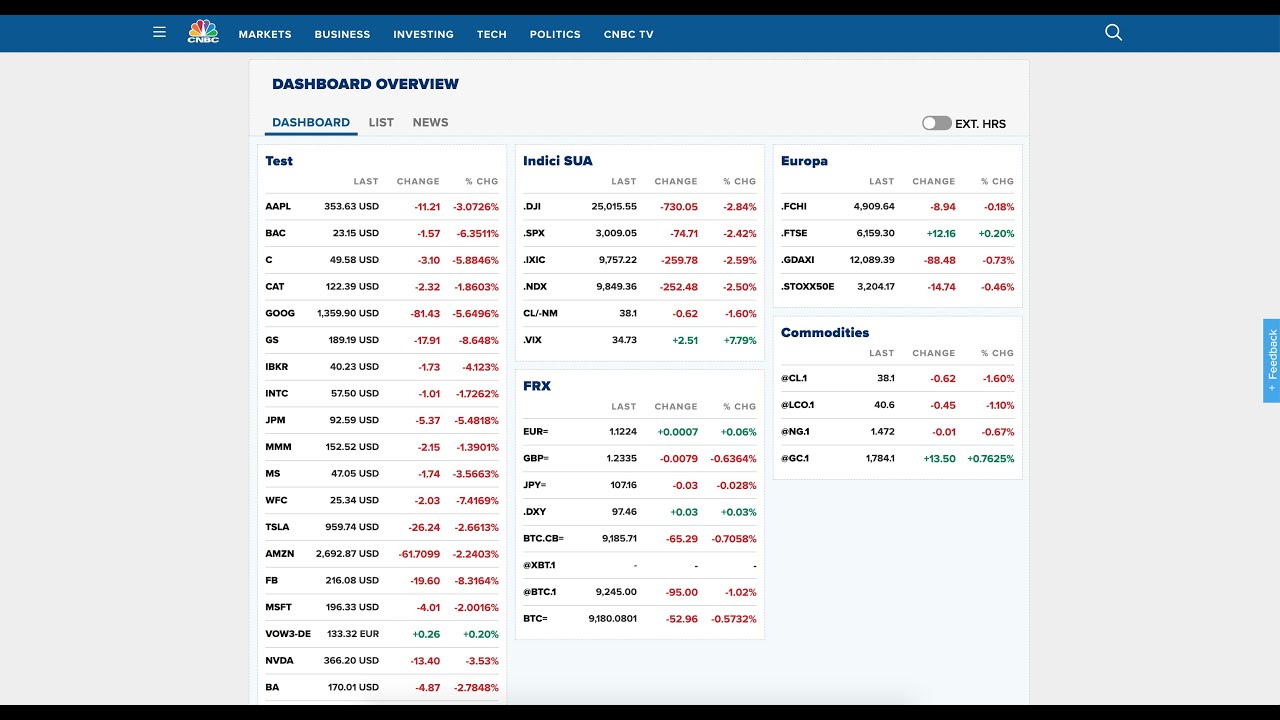Click the .VIX +7.79% change value

(x=740, y=340)
